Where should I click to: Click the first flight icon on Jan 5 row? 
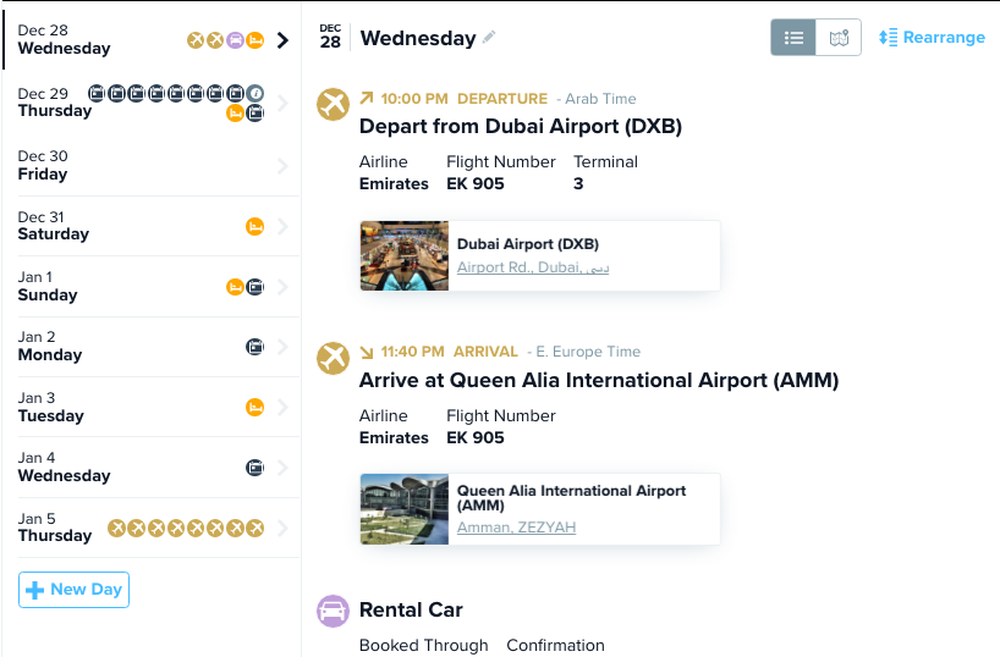point(117,528)
